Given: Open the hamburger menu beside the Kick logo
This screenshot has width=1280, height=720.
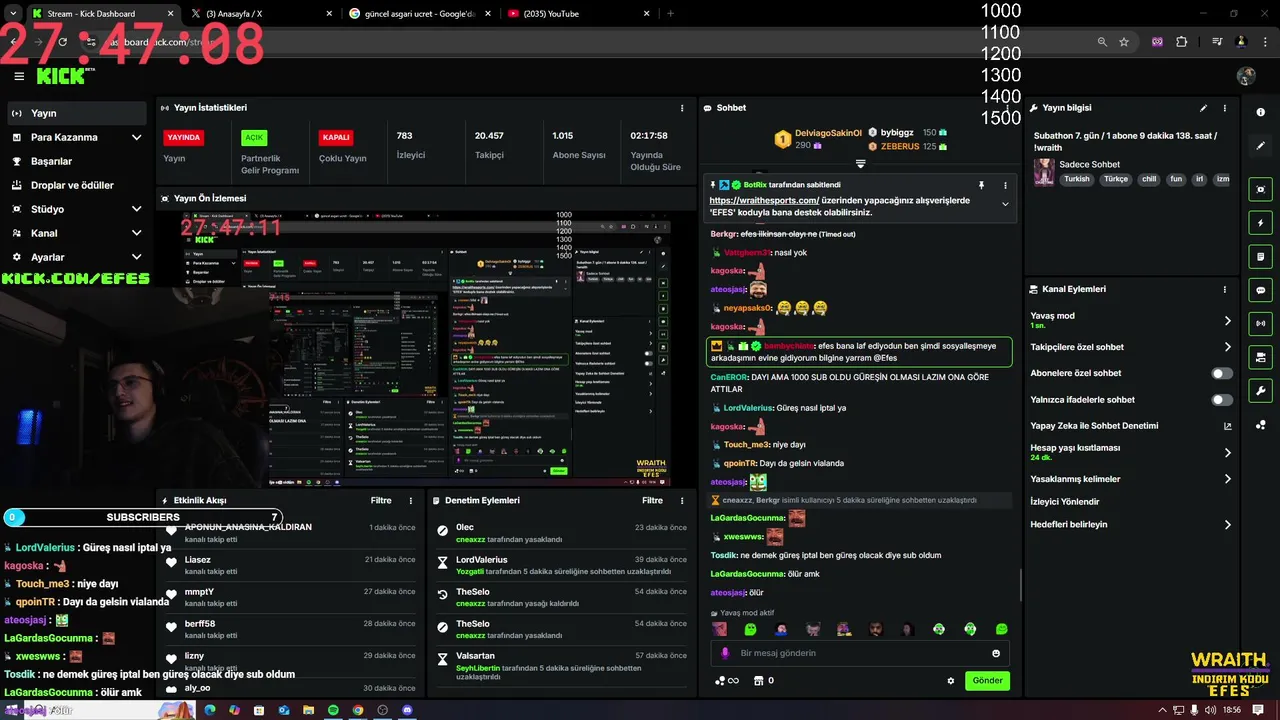Looking at the screenshot, I should tap(19, 76).
